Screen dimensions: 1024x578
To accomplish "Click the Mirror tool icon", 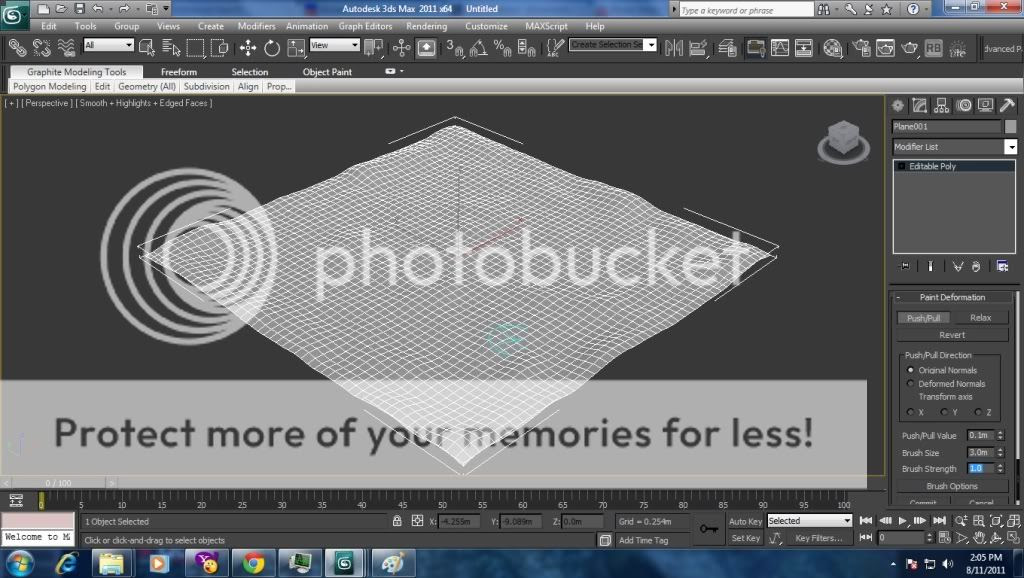I will click(674, 48).
